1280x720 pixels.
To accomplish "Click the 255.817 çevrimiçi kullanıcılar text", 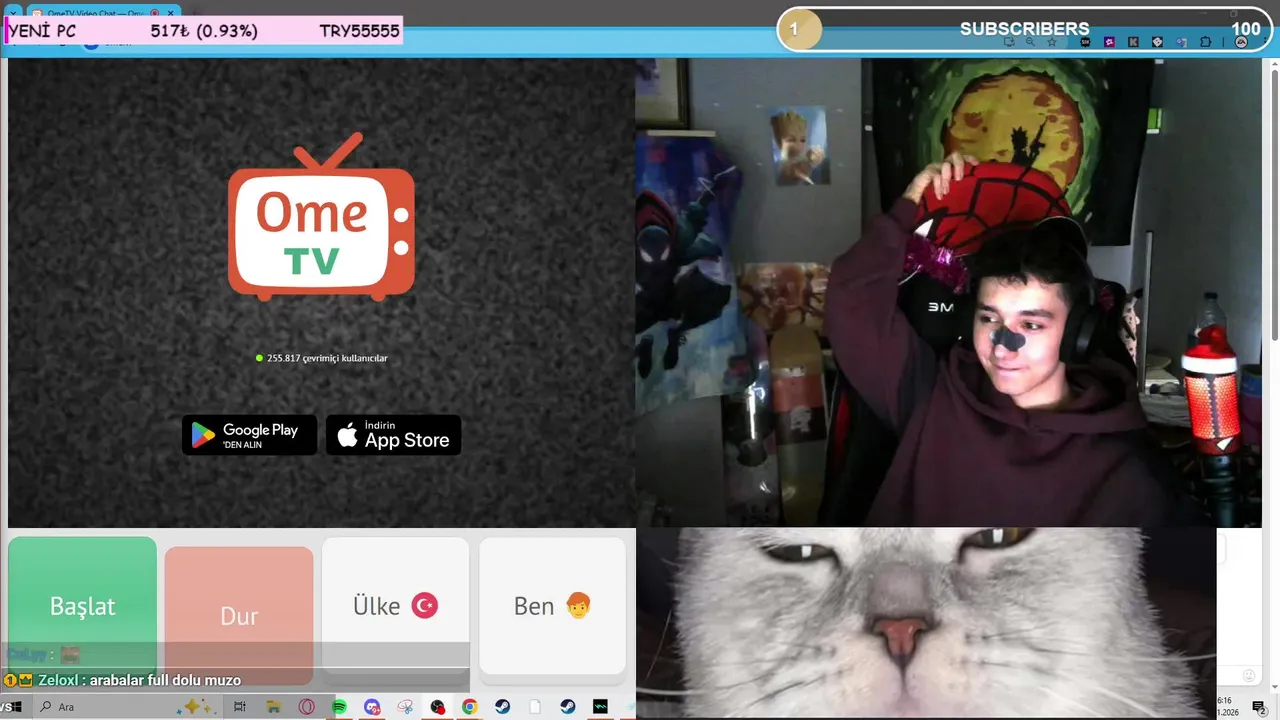I will pos(327,358).
